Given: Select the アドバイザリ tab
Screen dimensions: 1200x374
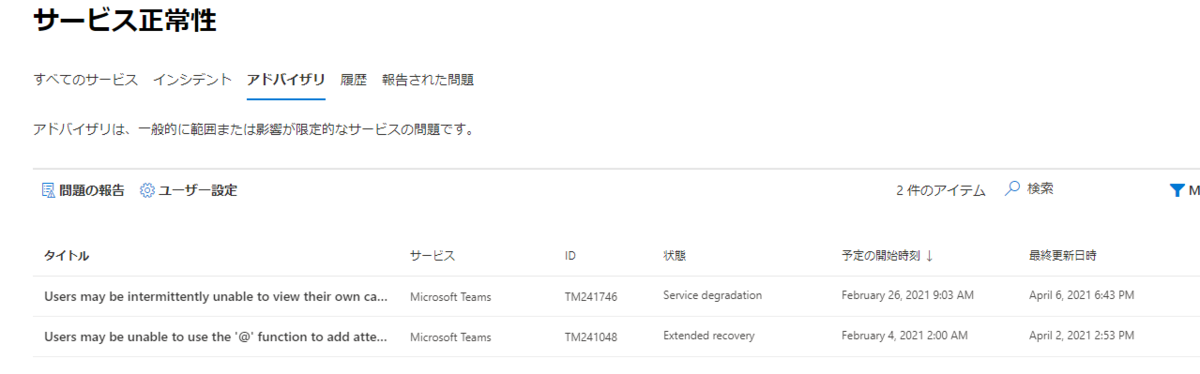Looking at the screenshot, I should pos(286,80).
